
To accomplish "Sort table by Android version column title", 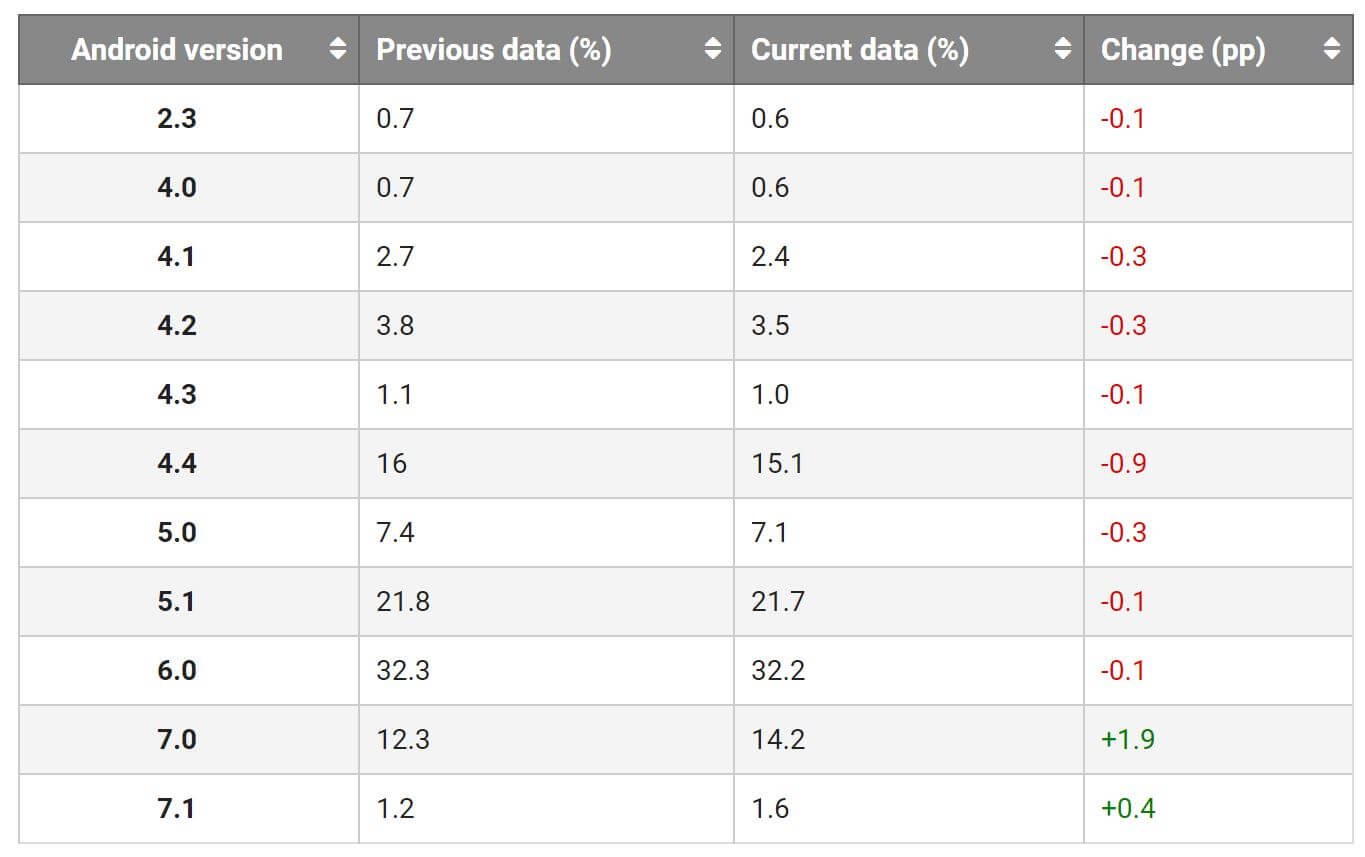I will (x=177, y=49).
